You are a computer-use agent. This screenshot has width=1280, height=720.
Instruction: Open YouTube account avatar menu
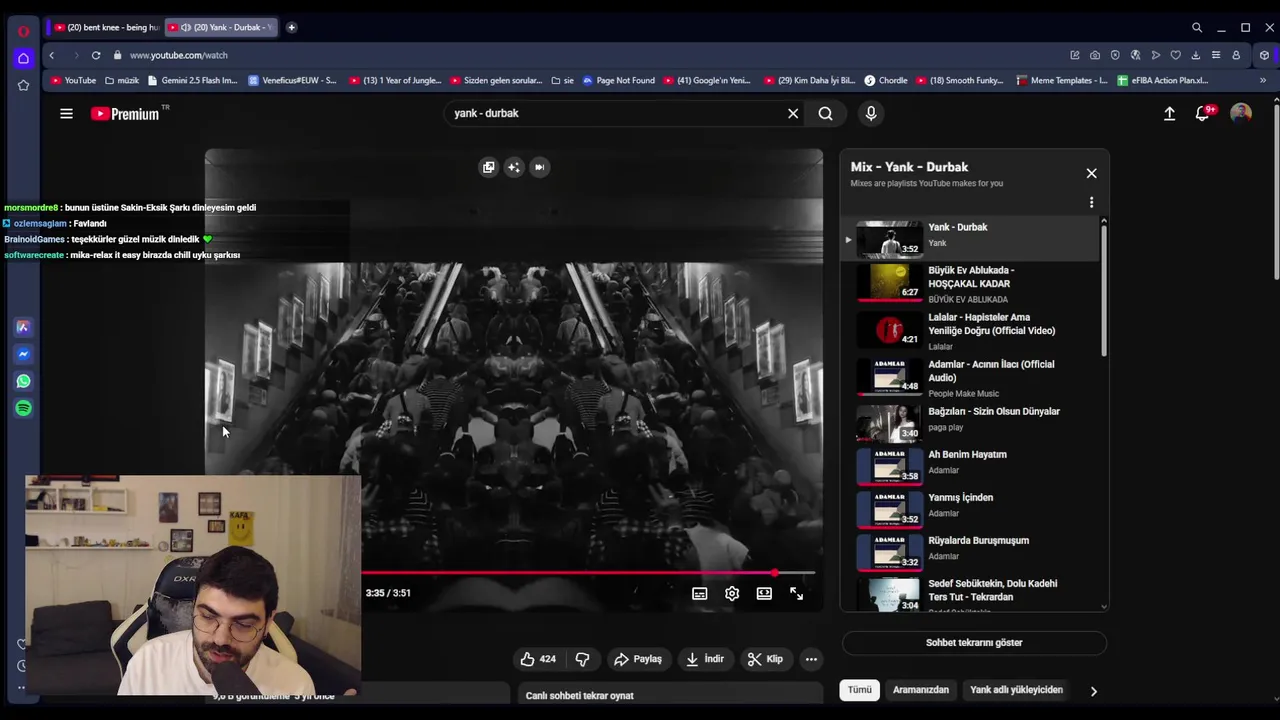coord(1241,113)
